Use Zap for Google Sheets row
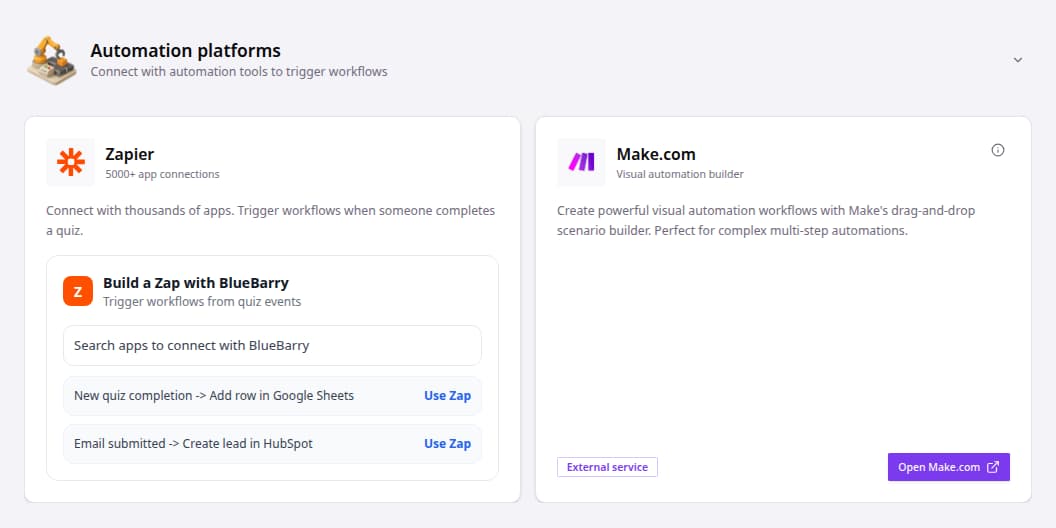The width and height of the screenshot is (1056, 528). (x=447, y=396)
